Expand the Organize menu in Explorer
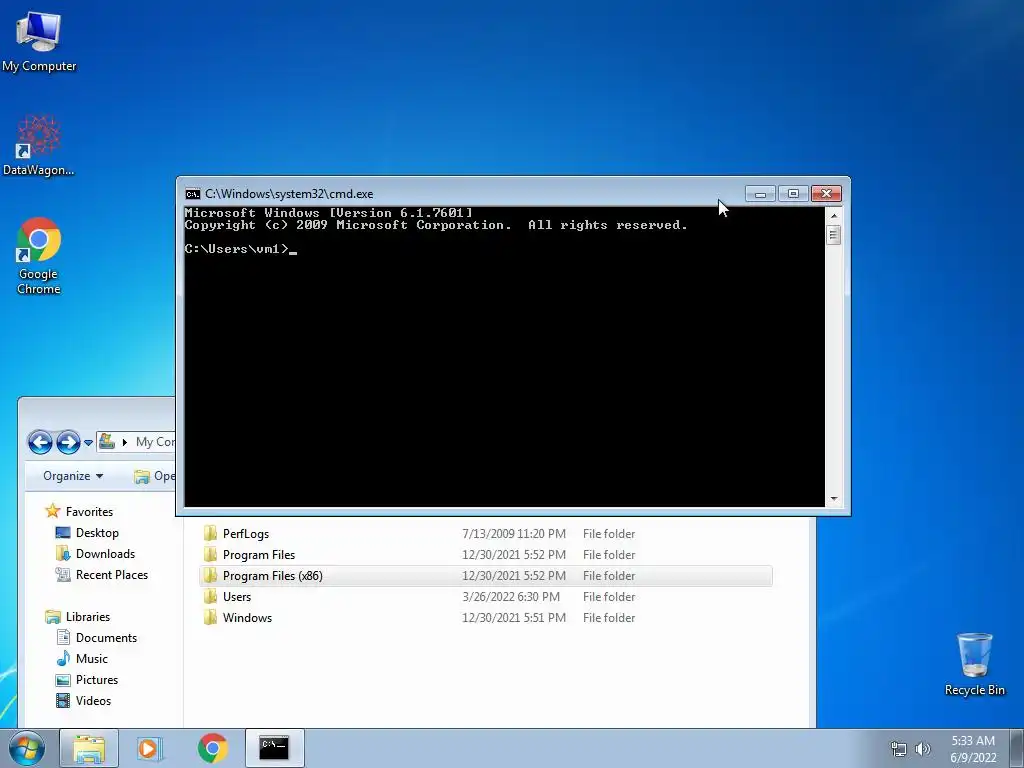 (x=73, y=476)
